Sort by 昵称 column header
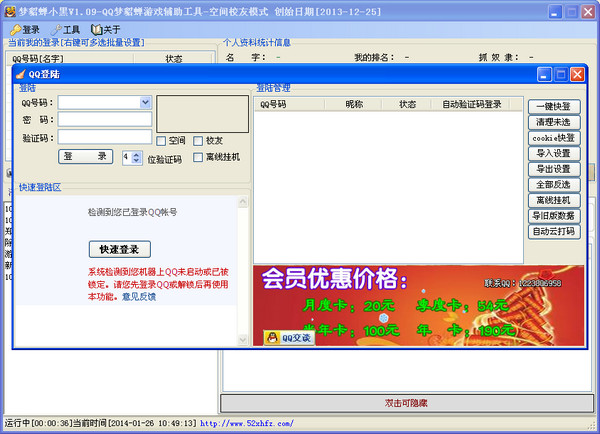The width and height of the screenshot is (600, 434). pyautogui.click(x=354, y=104)
